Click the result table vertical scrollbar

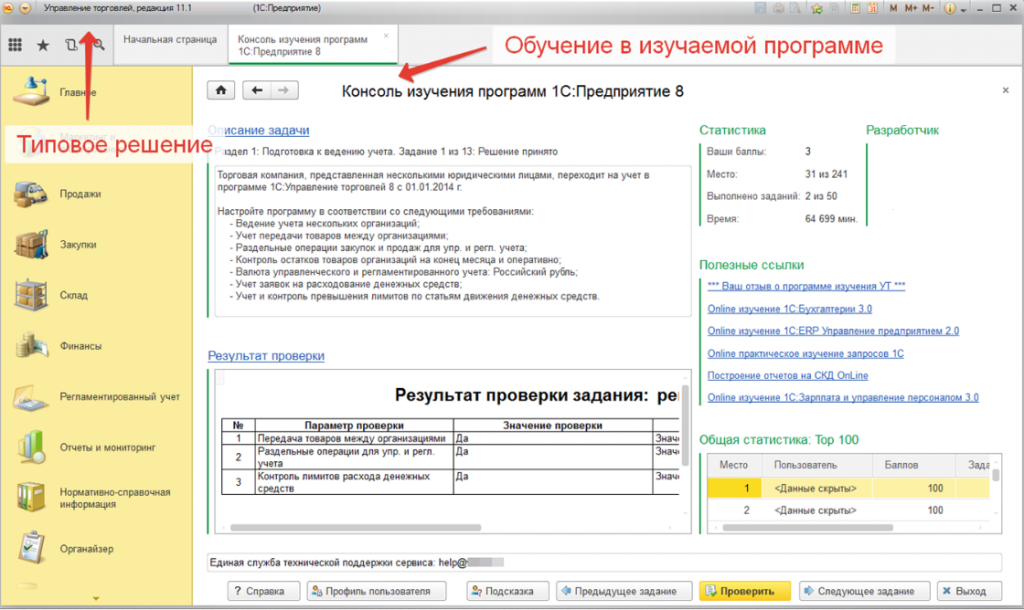[685, 426]
